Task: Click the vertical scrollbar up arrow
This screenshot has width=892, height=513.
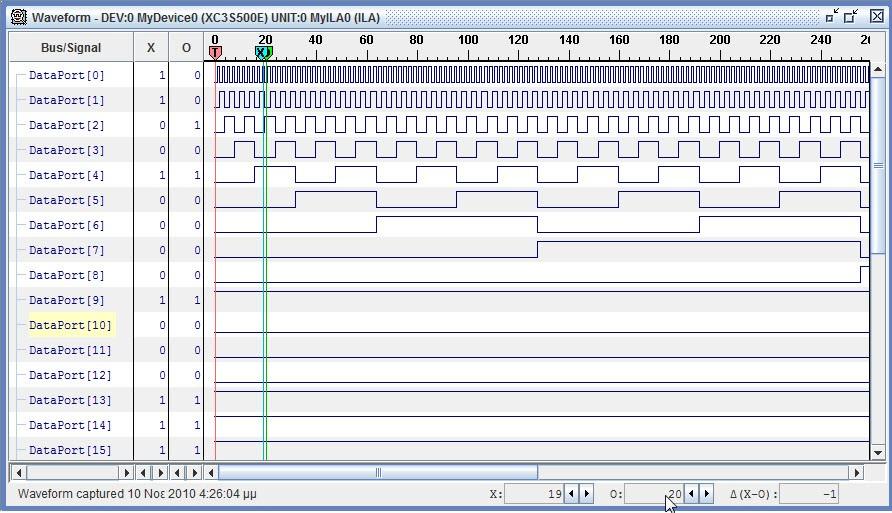Action: click(x=878, y=69)
